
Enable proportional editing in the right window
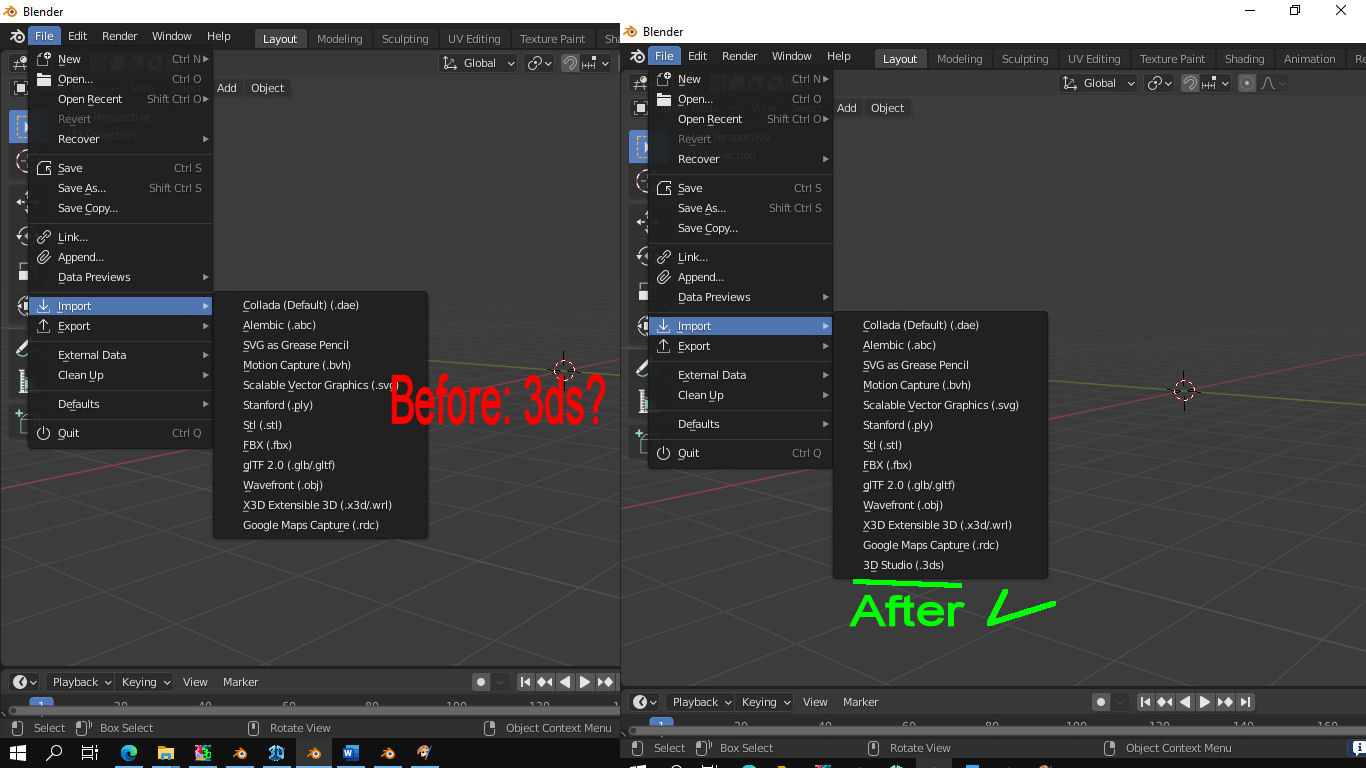tap(1247, 83)
